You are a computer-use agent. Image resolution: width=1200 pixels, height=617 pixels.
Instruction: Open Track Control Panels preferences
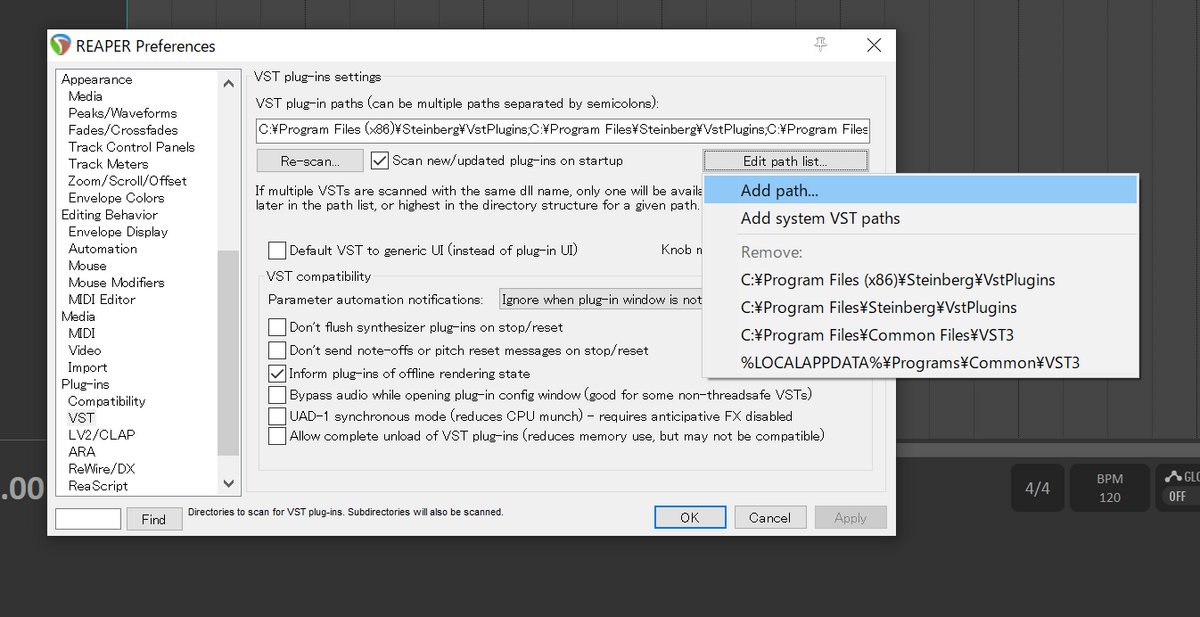pyautogui.click(x=131, y=147)
